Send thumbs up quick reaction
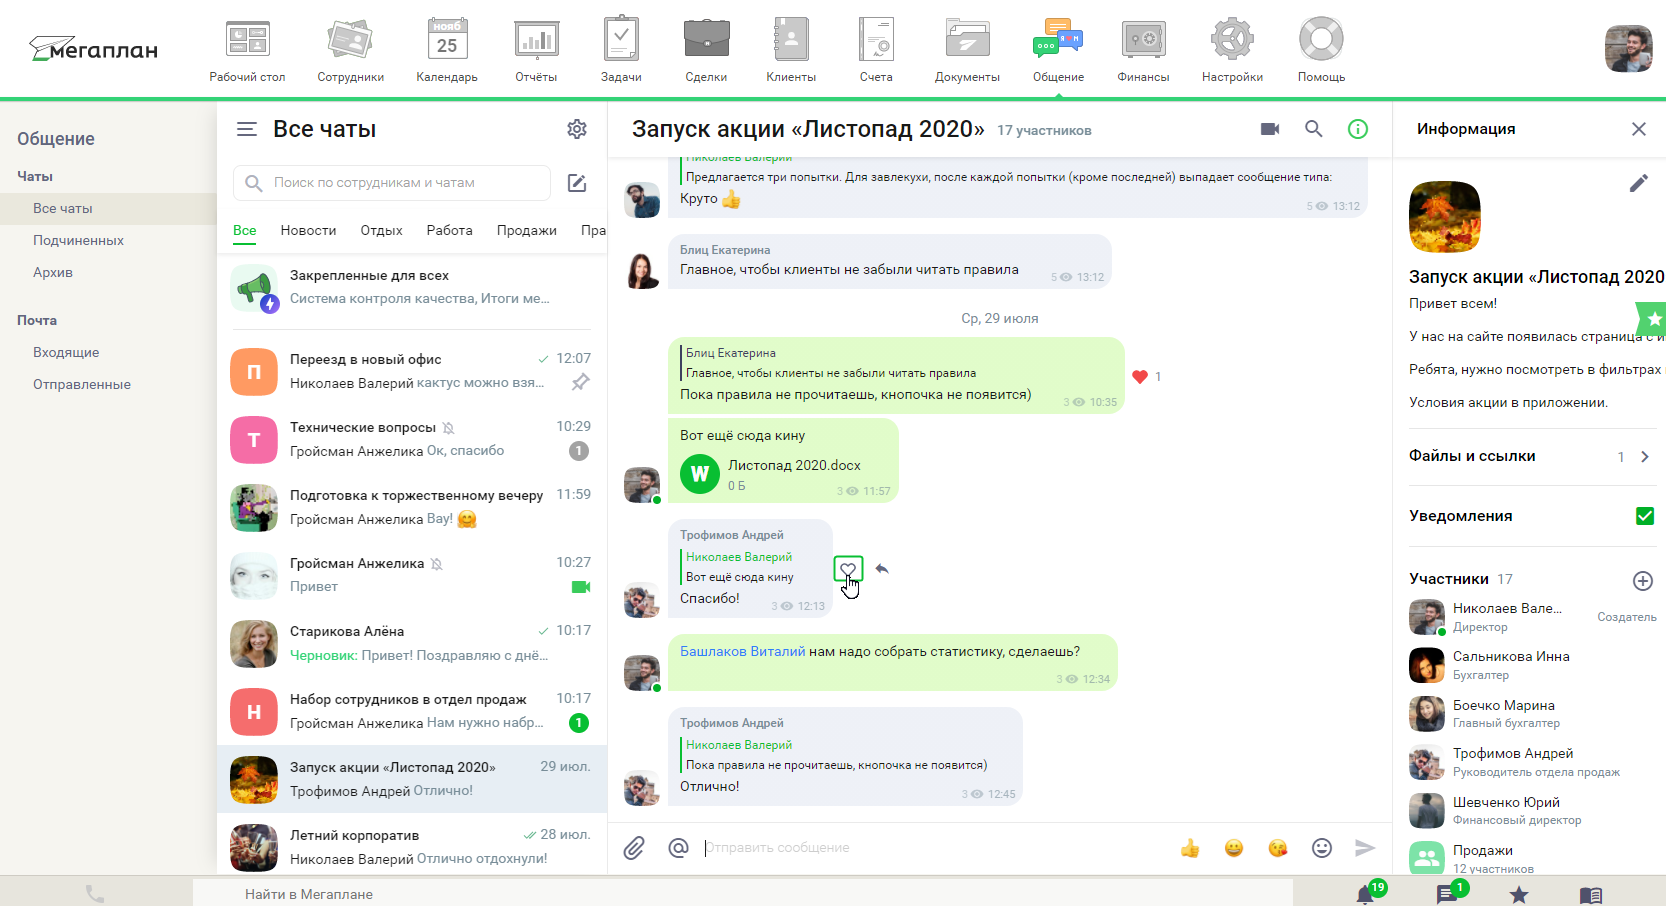1666x906 pixels. [x=1190, y=848]
